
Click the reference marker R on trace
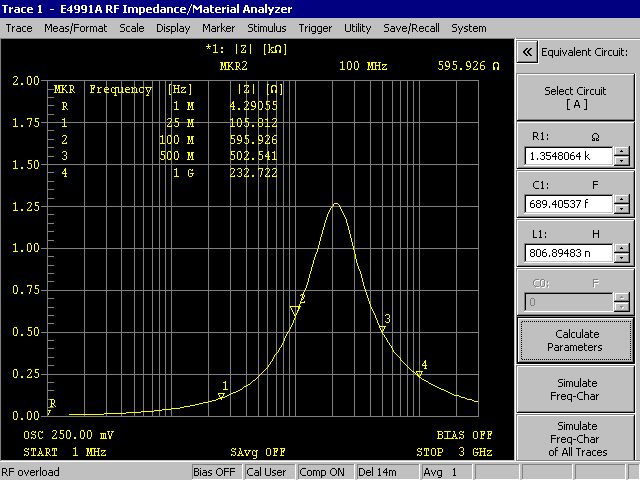click(x=50, y=410)
